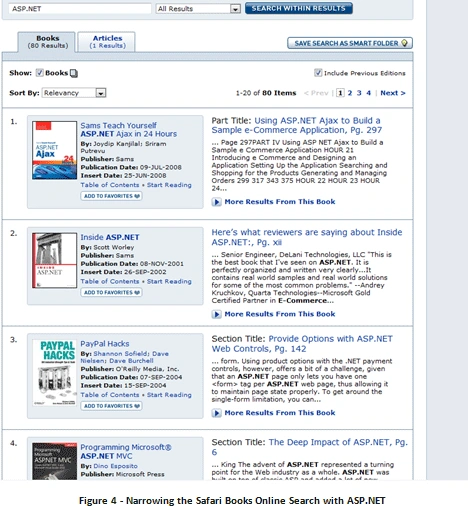Viewport: 468px width, 506px height.
Task: Open Programming Microsoft ASP.NET MVC title link
Action: 126,452
